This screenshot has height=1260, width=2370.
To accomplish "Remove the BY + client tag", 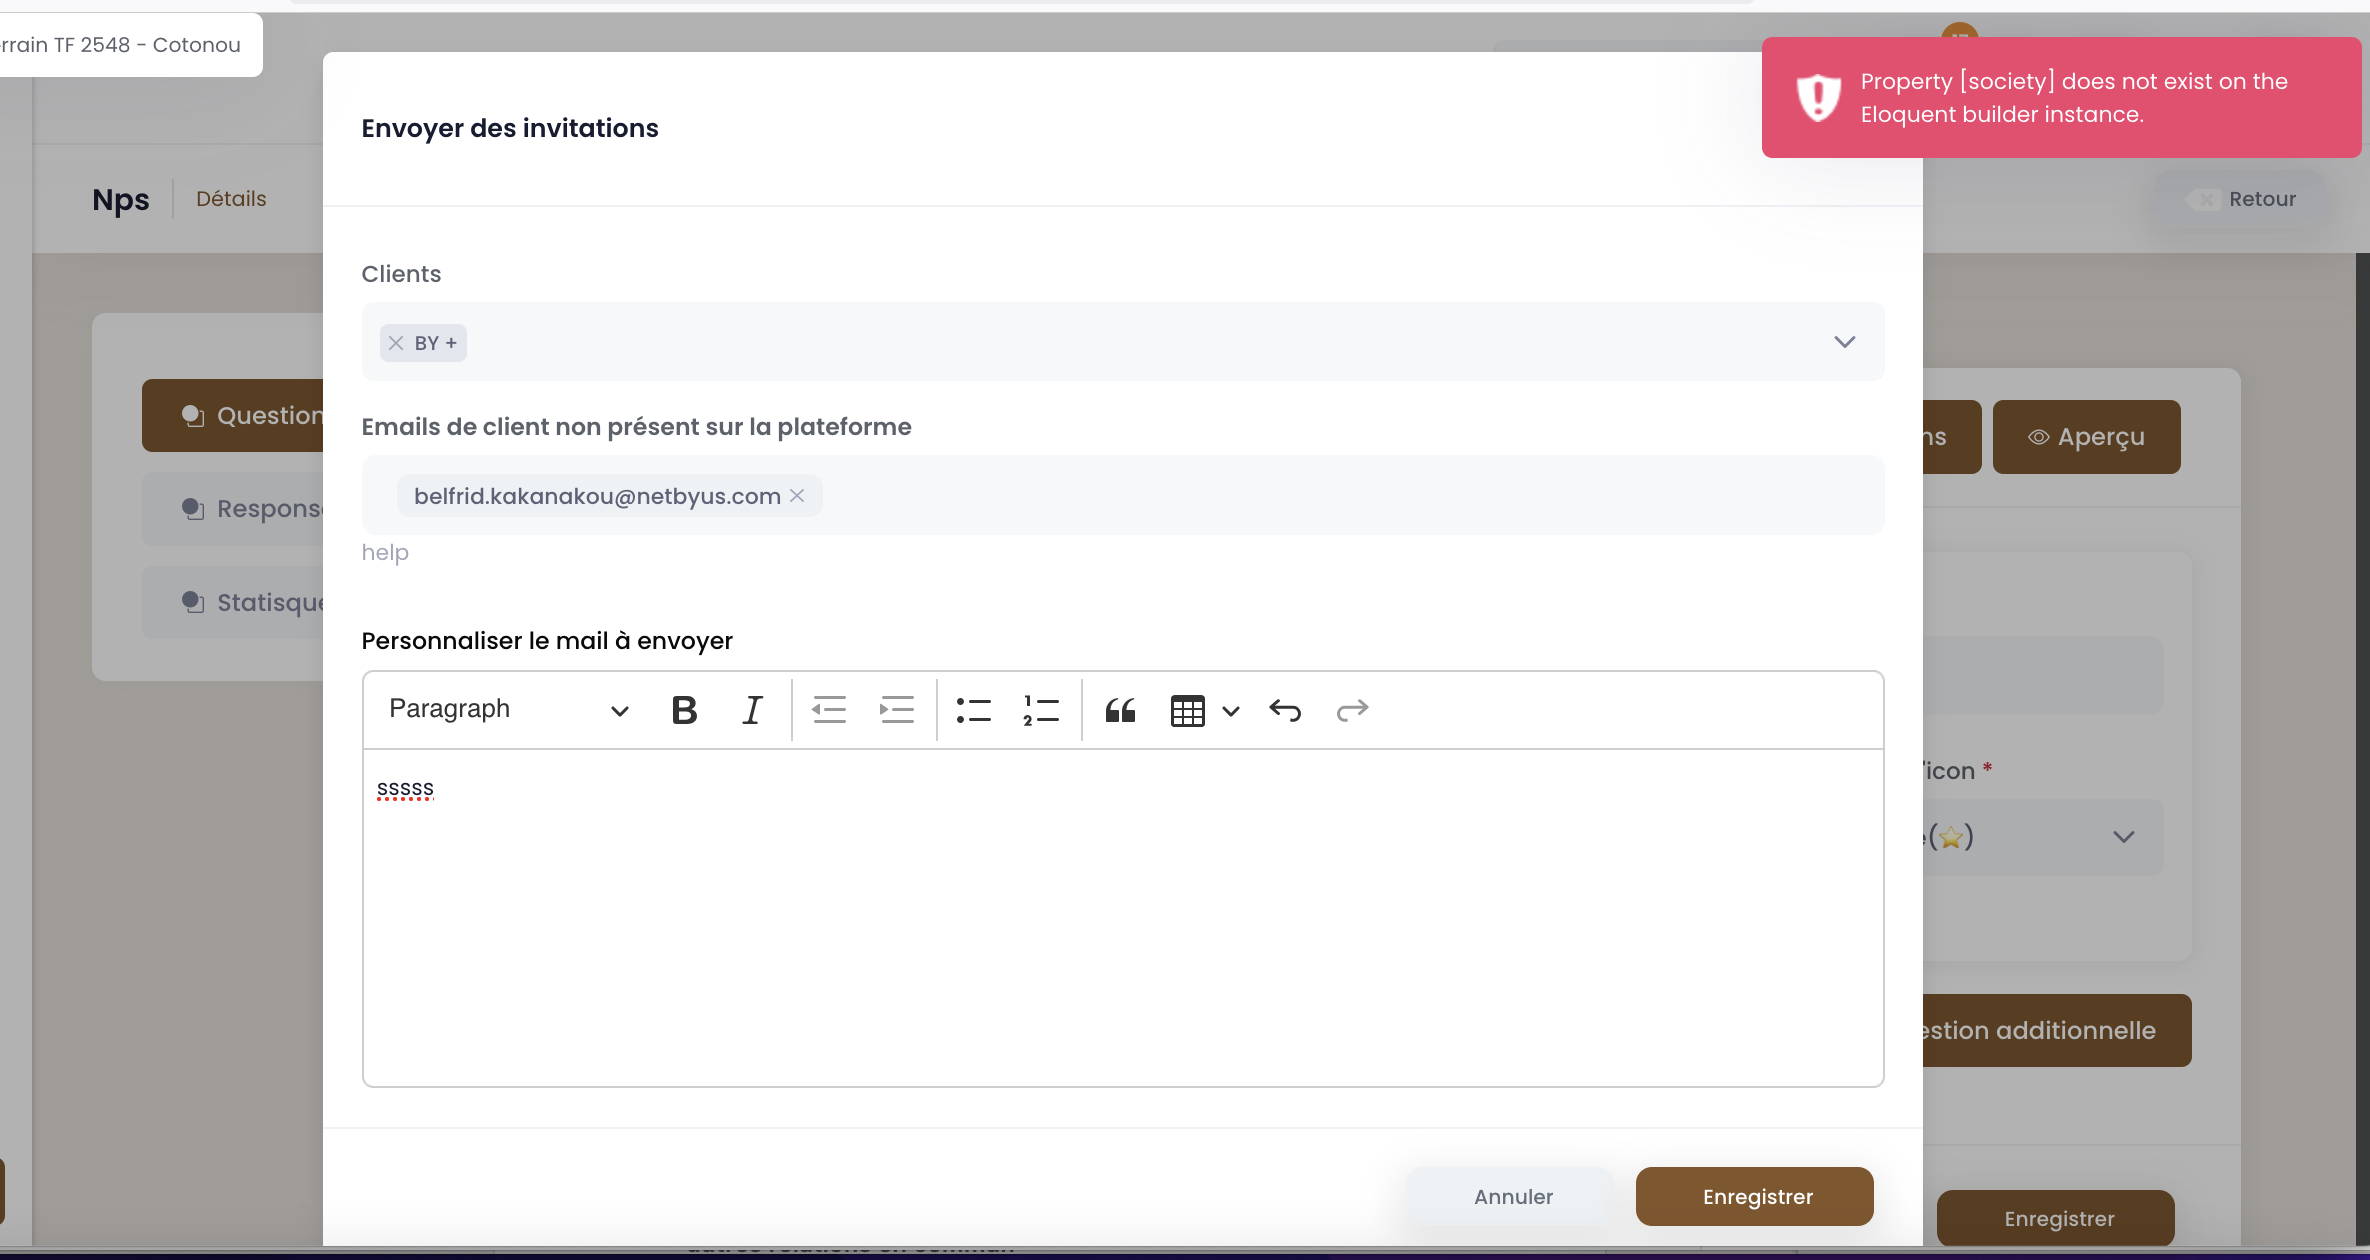I will 396,343.
